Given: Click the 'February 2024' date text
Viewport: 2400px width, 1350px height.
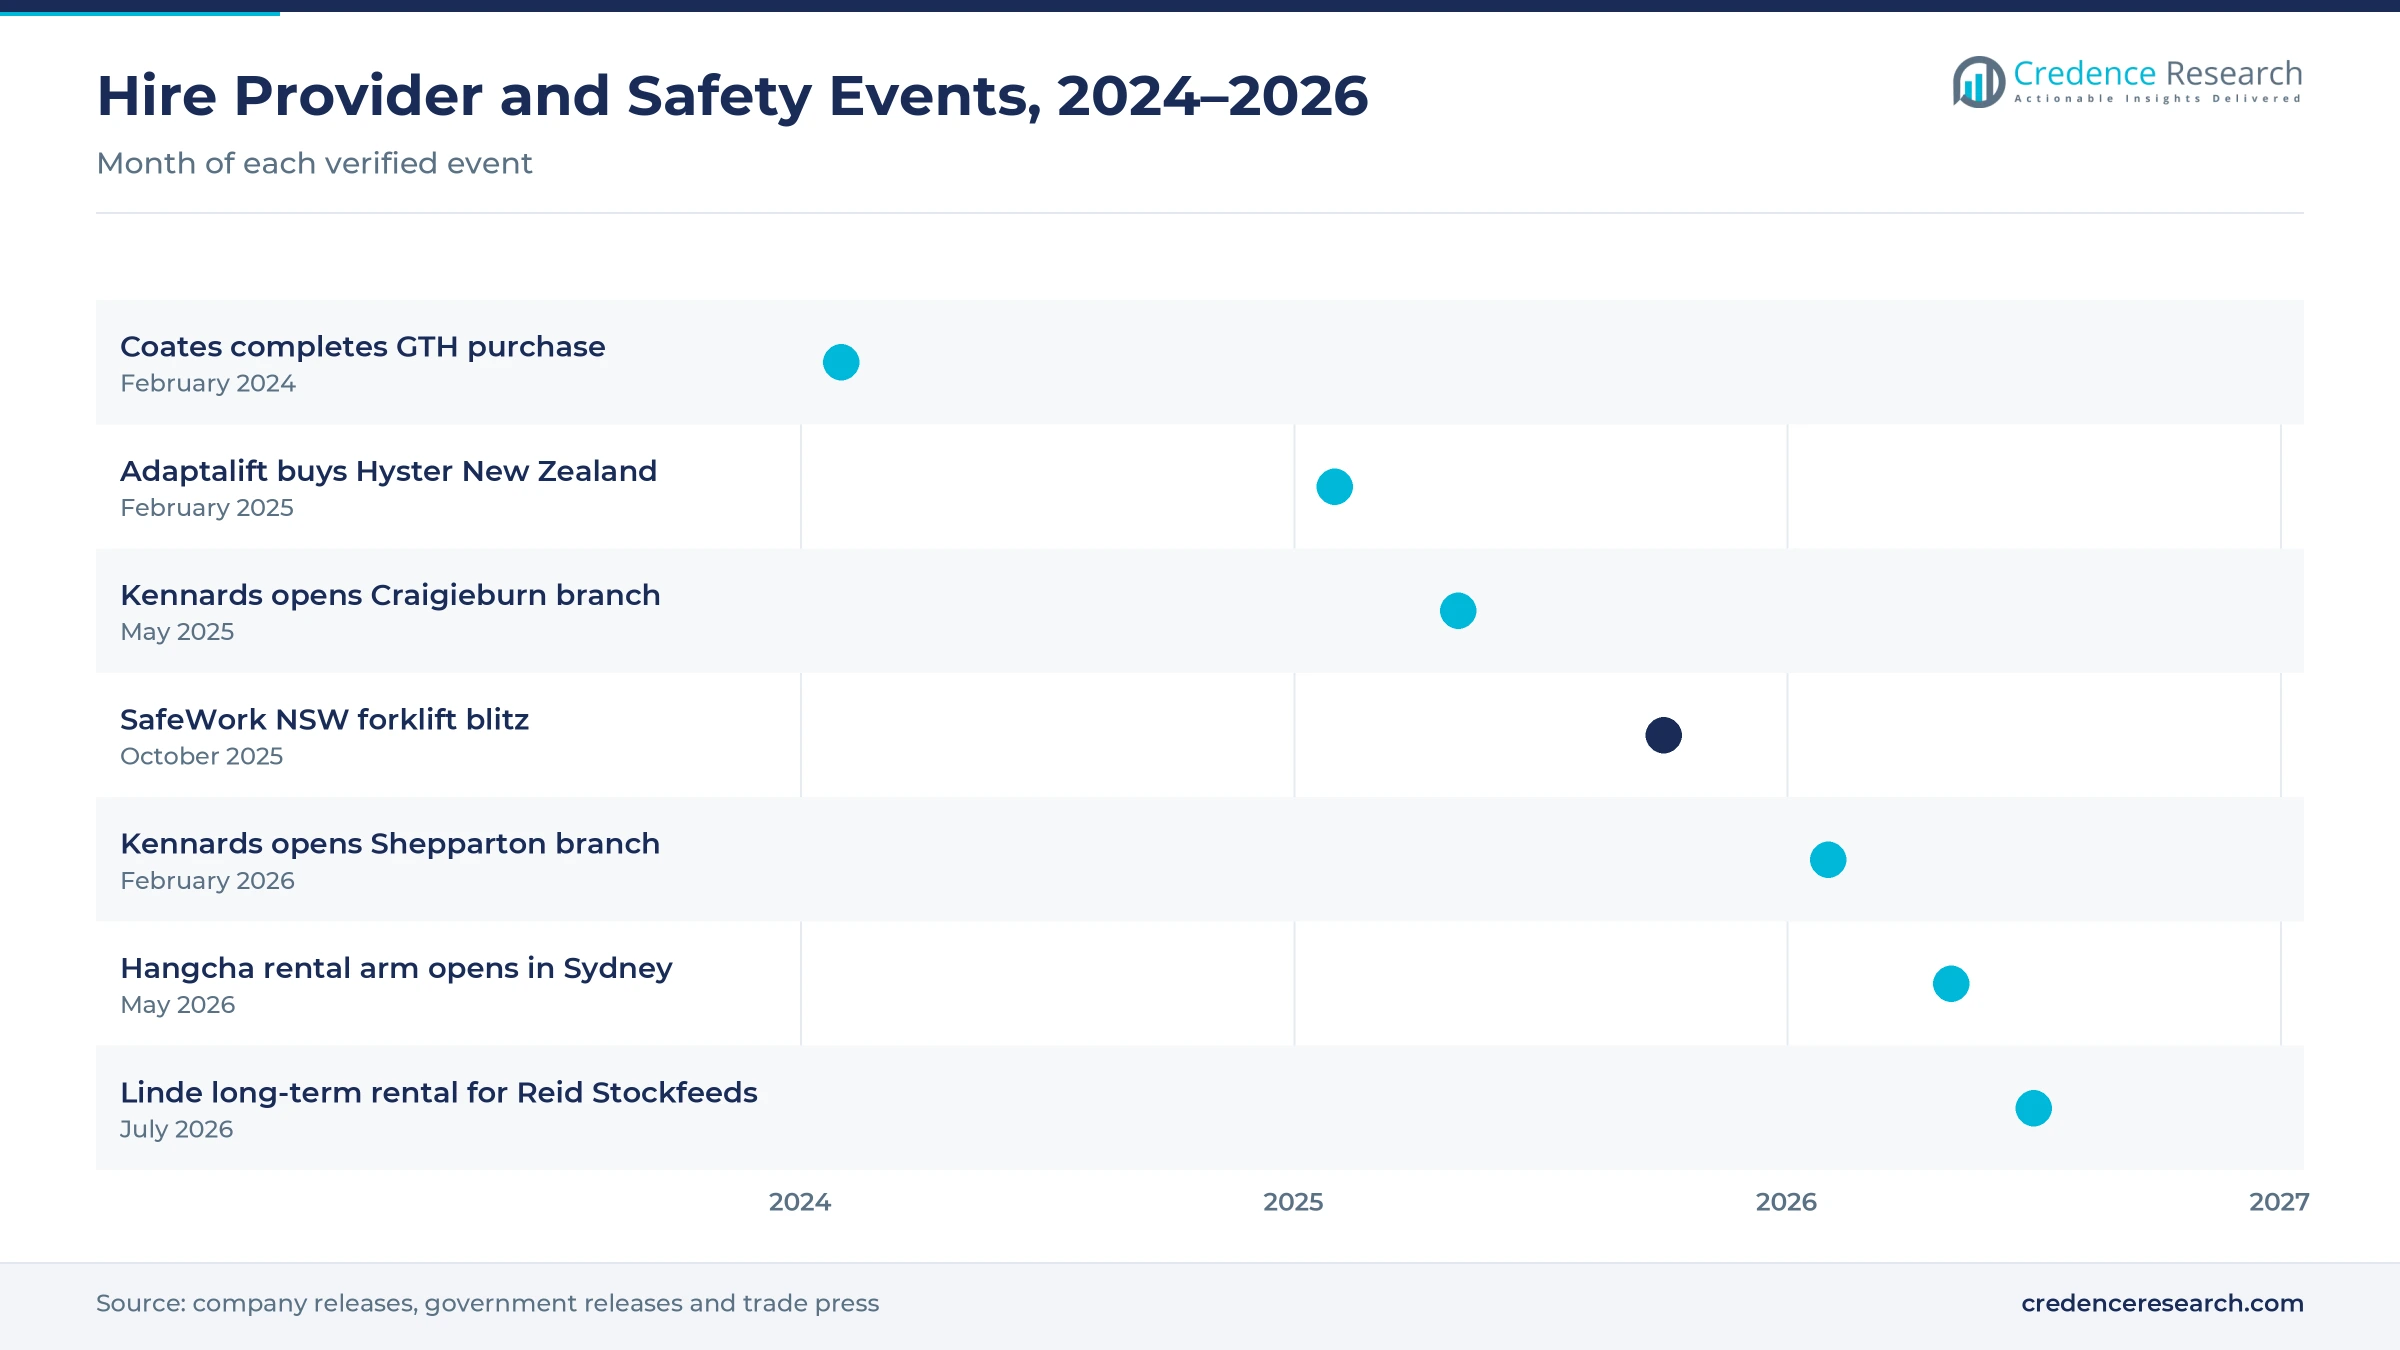Looking at the screenshot, I should pos(208,384).
